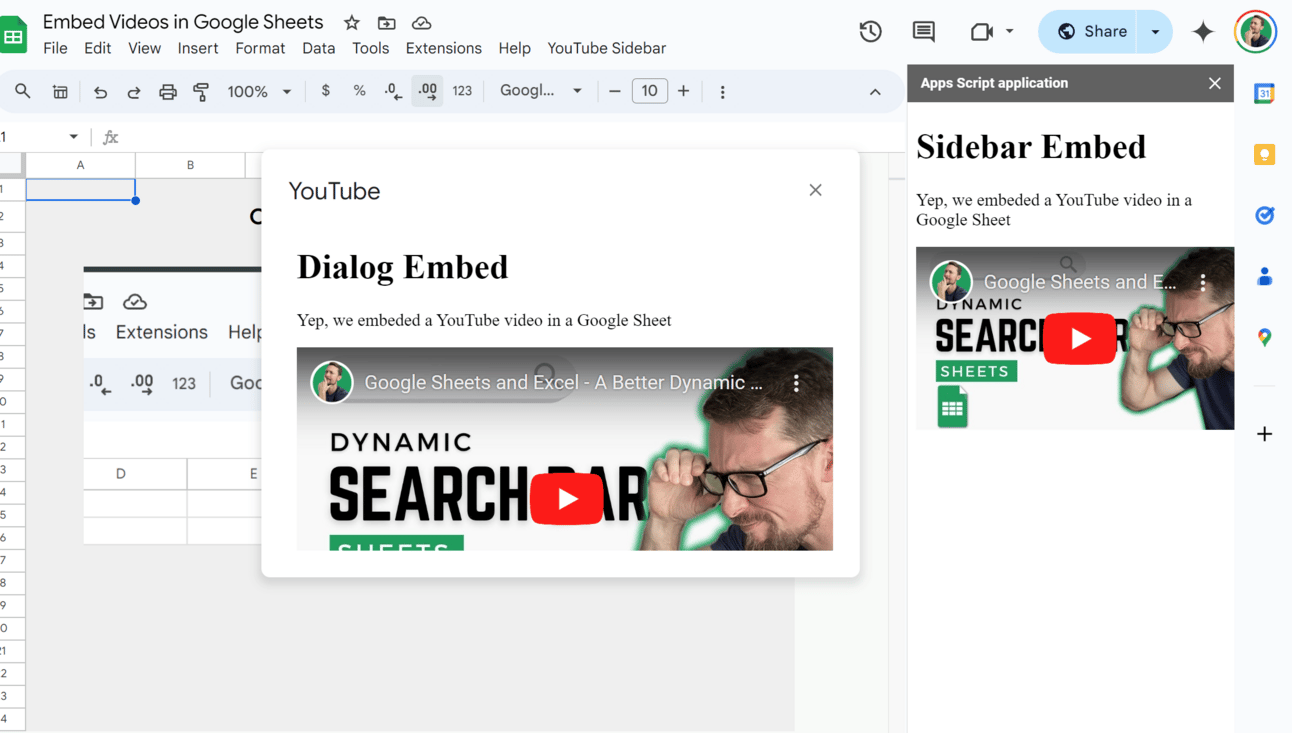
Task: Decrease decimal places
Action: point(393,91)
